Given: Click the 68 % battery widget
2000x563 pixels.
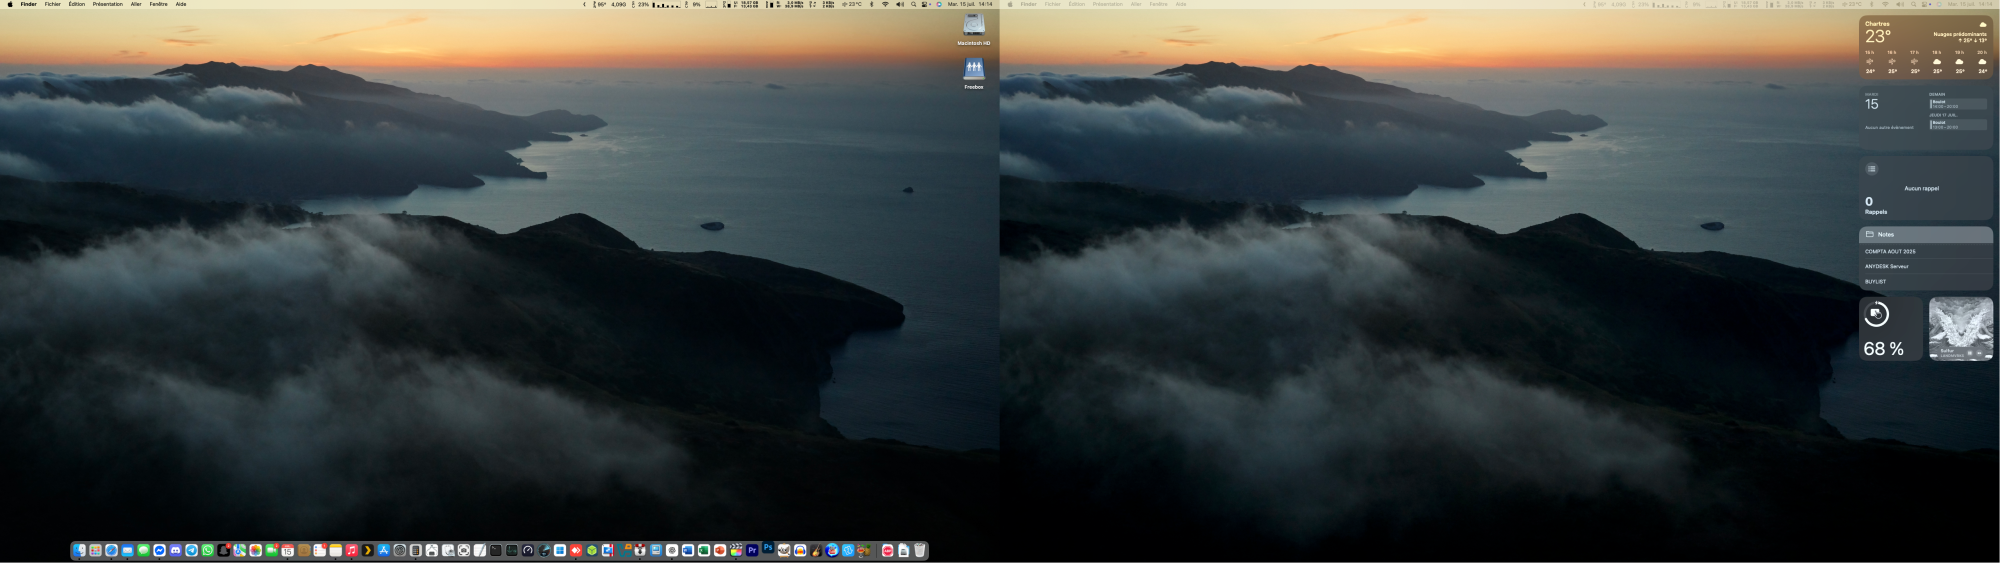Looking at the screenshot, I should coord(1891,328).
